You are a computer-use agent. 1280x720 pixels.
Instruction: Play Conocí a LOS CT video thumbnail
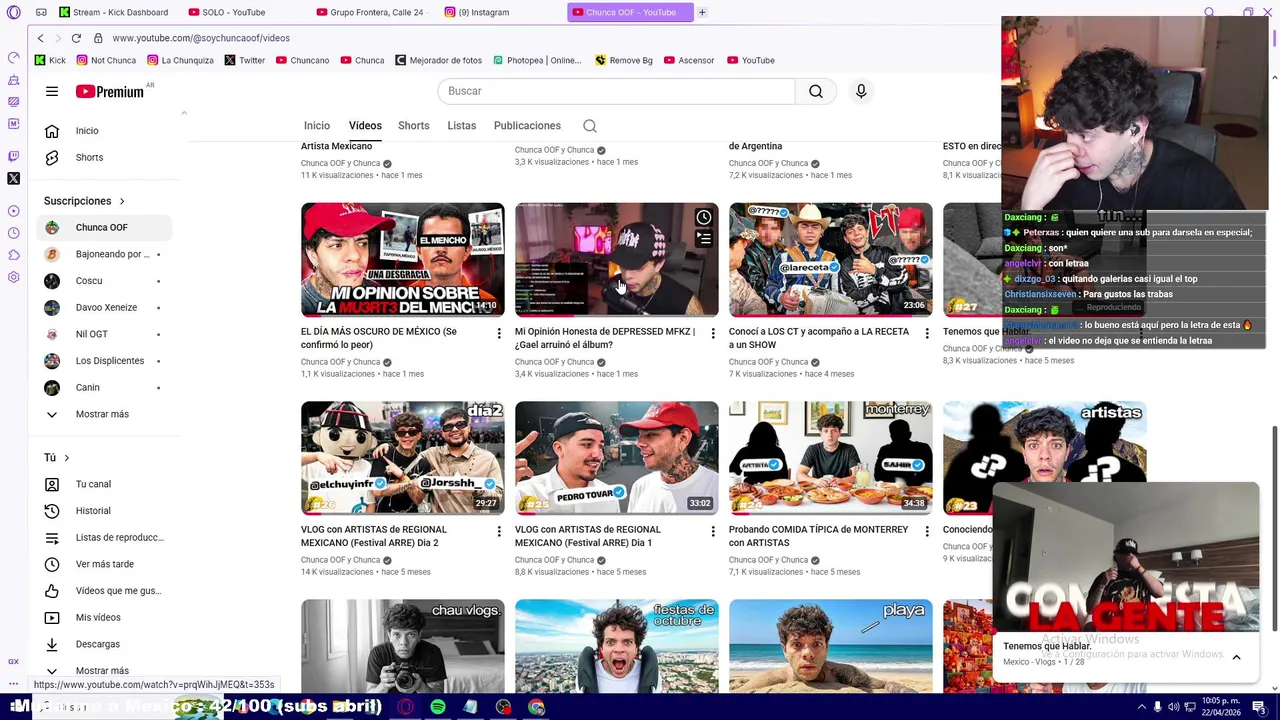pos(831,260)
